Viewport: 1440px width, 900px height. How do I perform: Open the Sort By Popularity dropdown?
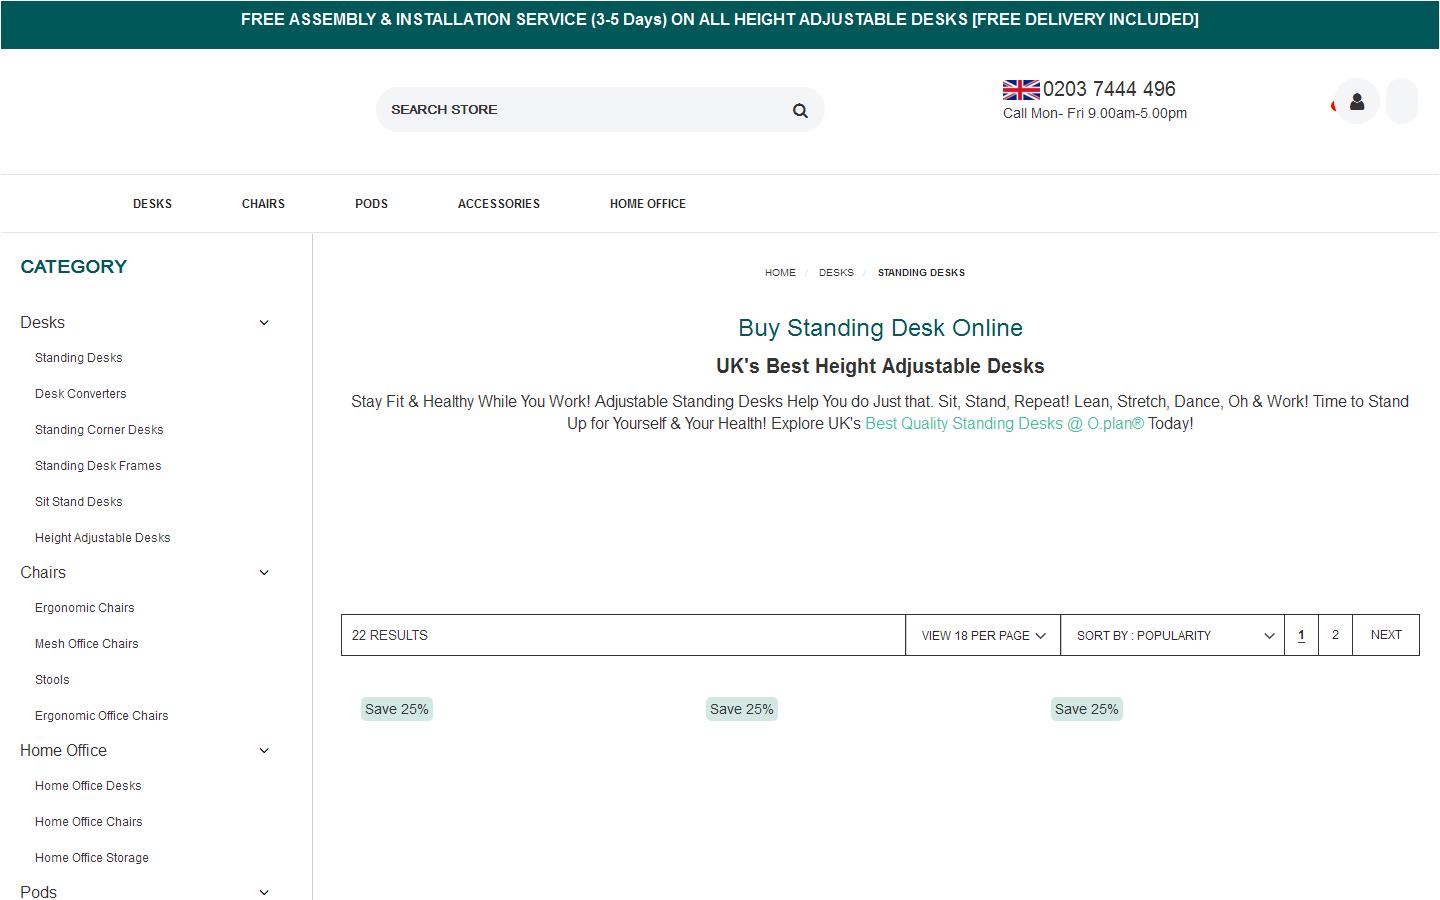(1173, 635)
